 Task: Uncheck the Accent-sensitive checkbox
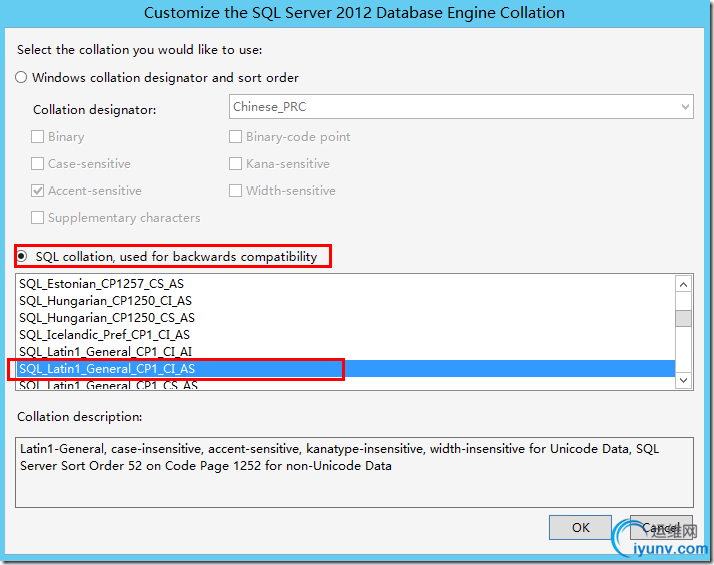click(x=37, y=190)
